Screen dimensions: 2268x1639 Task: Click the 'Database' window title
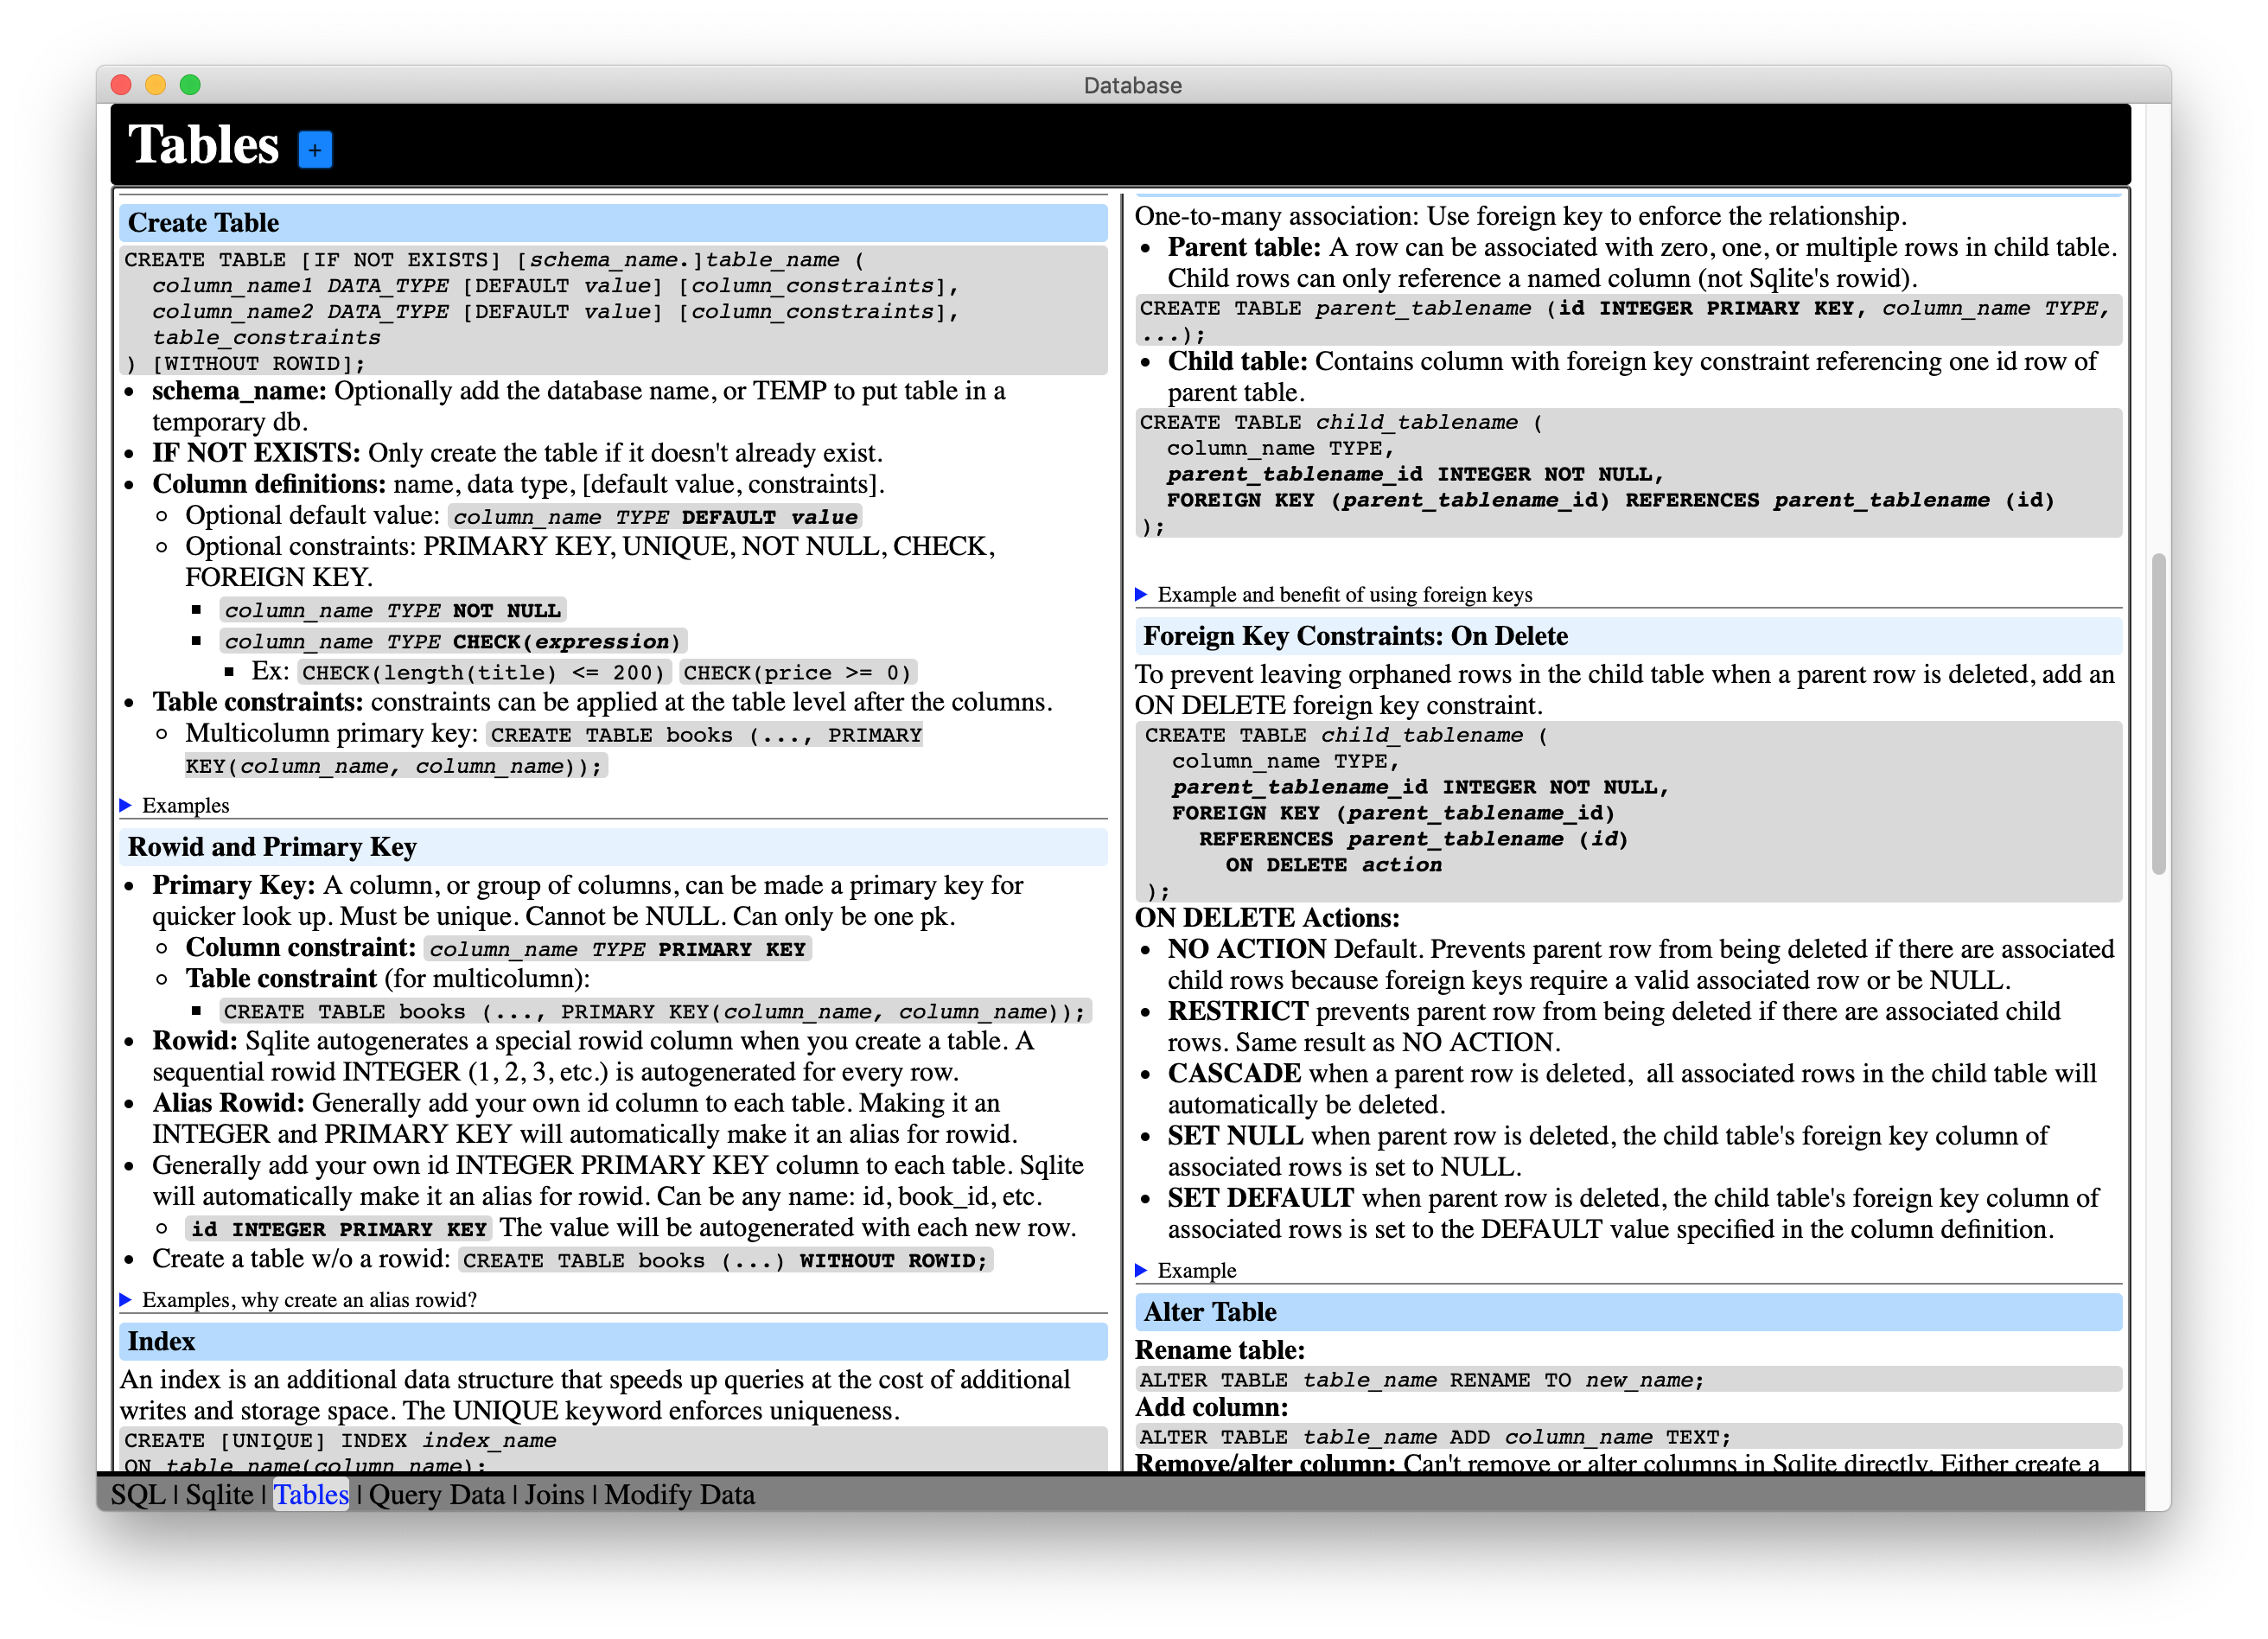pyautogui.click(x=1133, y=85)
